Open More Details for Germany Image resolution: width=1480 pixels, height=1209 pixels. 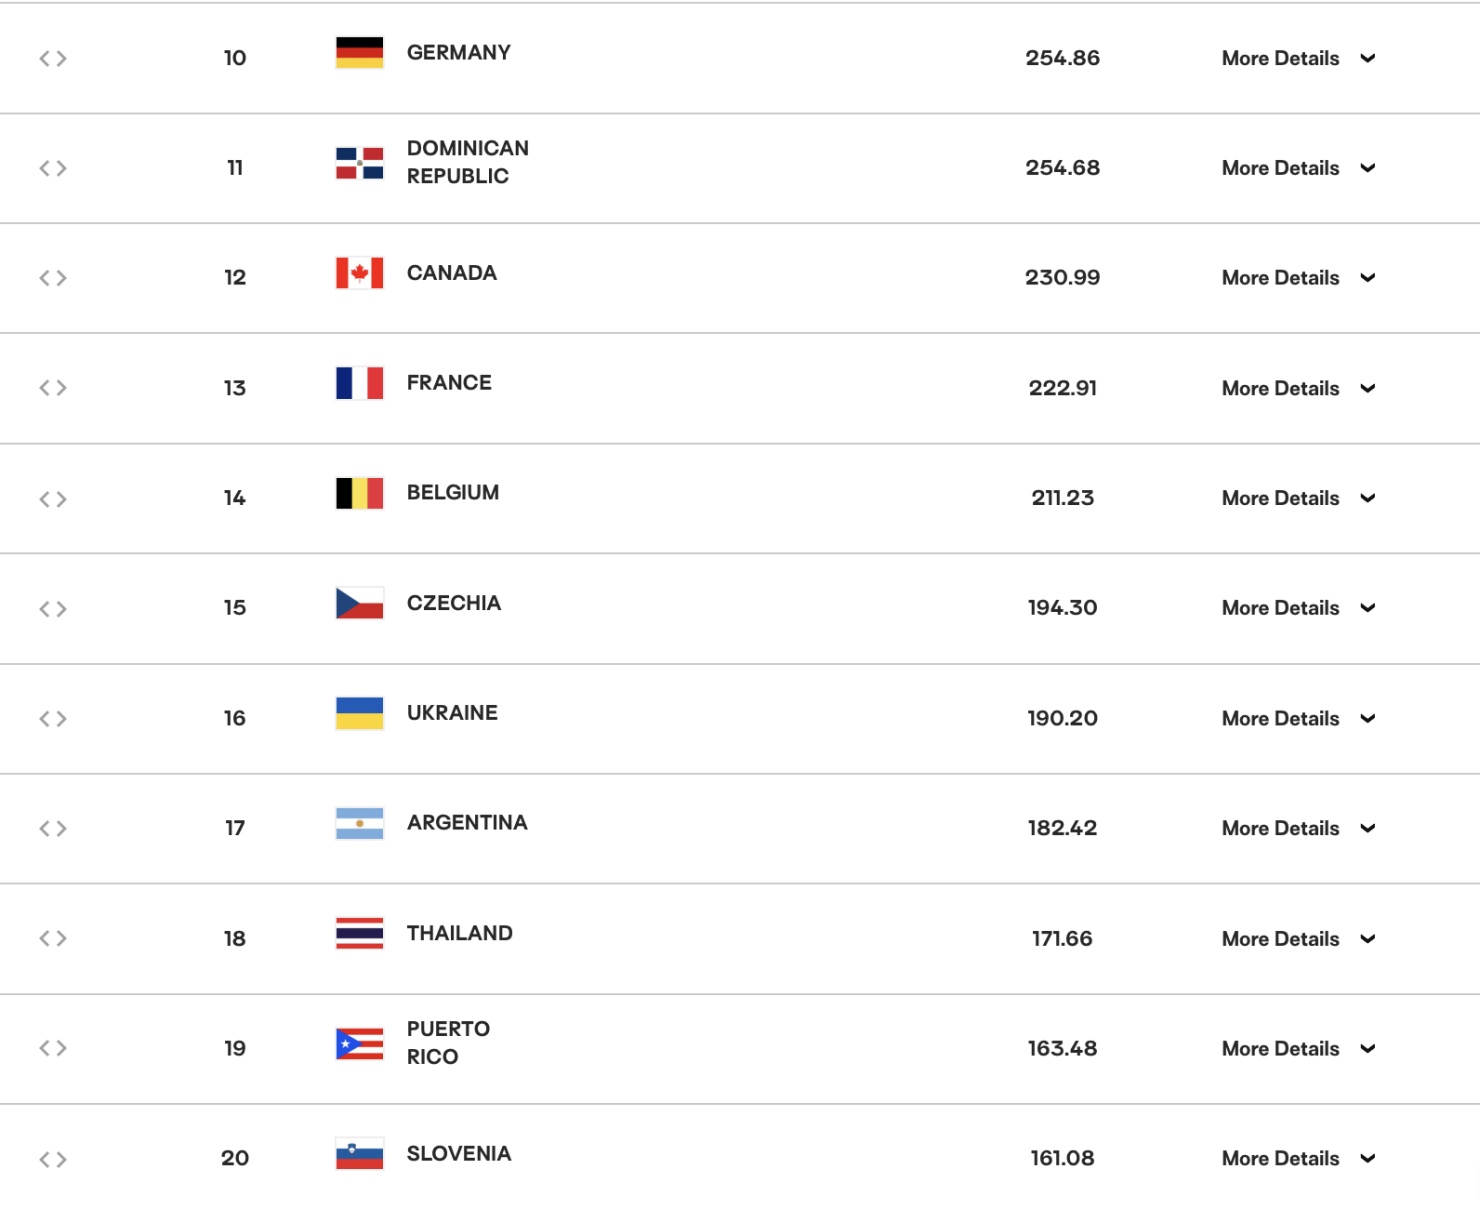[x=1280, y=58]
